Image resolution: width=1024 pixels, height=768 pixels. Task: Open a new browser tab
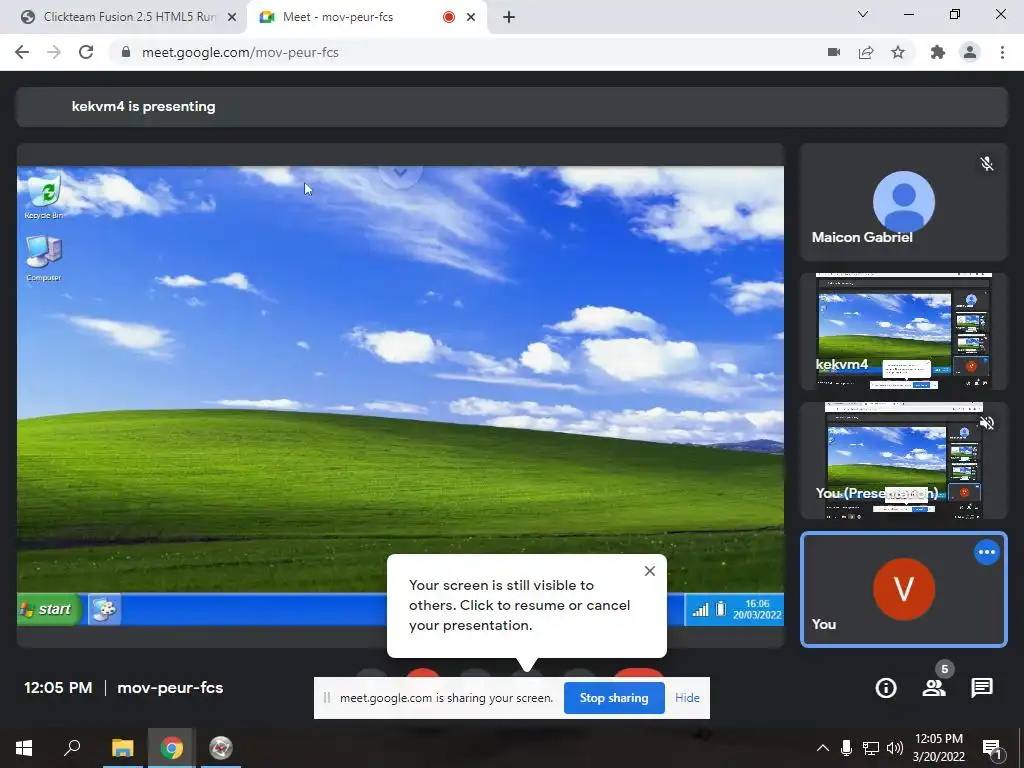click(509, 17)
